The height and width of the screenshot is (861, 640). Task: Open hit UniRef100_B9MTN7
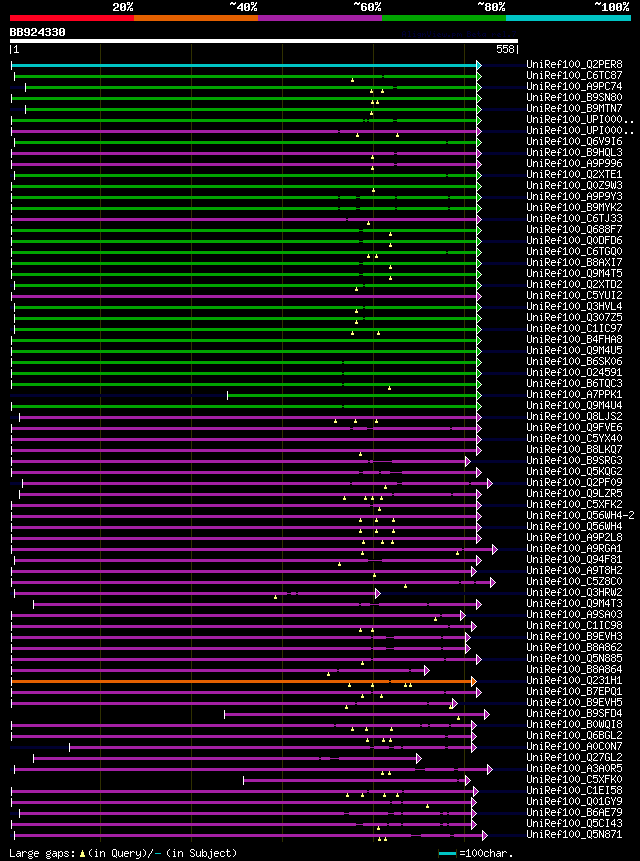(574, 108)
